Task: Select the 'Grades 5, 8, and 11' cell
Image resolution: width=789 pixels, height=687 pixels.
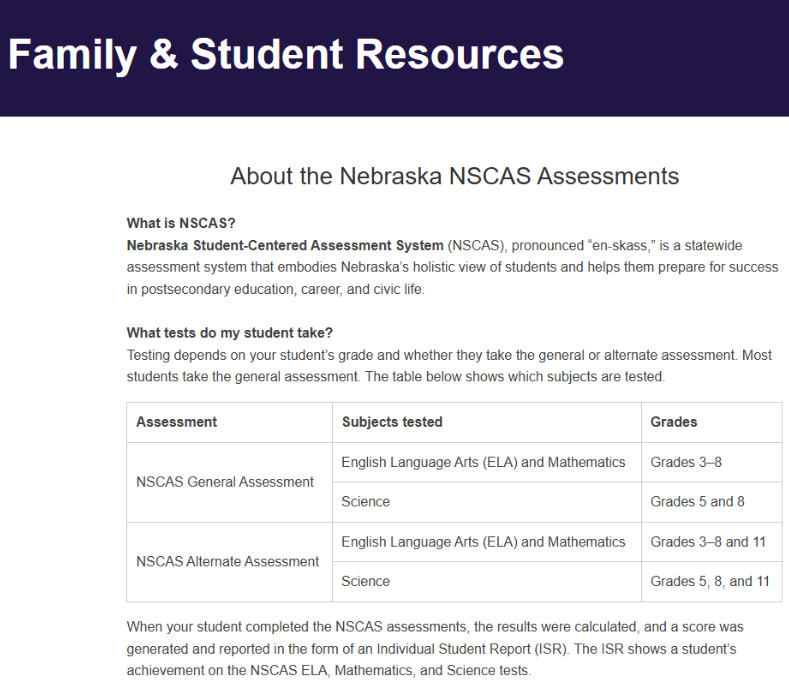Action: pyautogui.click(x=712, y=581)
